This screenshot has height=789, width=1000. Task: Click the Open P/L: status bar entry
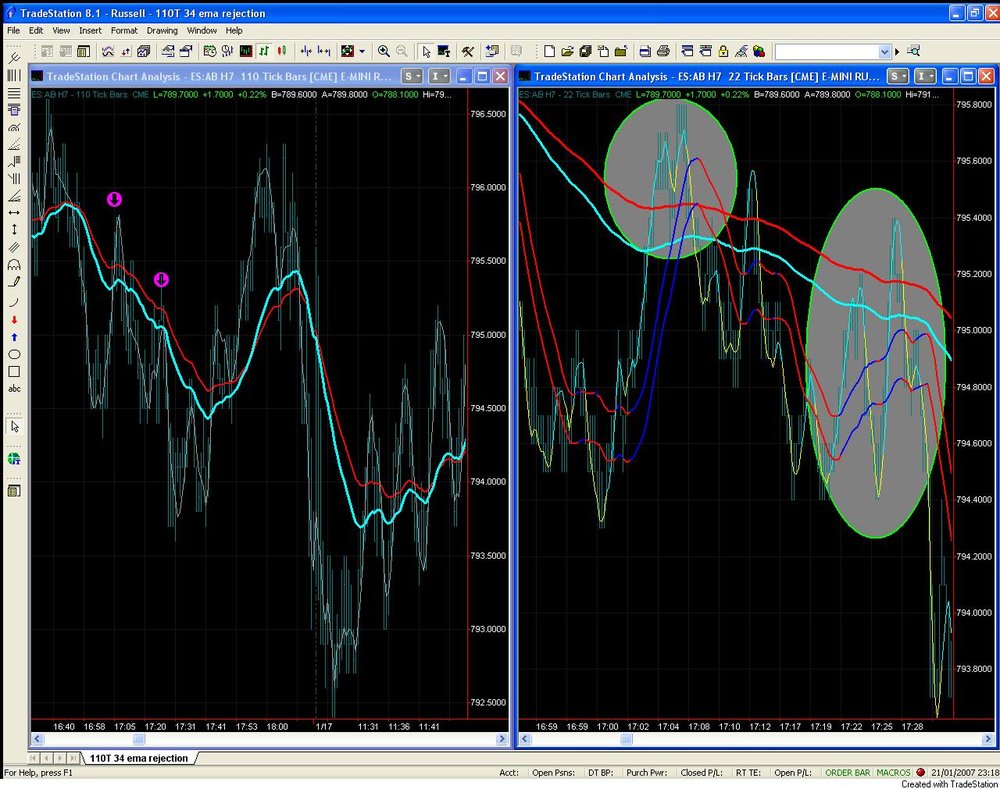click(x=793, y=772)
